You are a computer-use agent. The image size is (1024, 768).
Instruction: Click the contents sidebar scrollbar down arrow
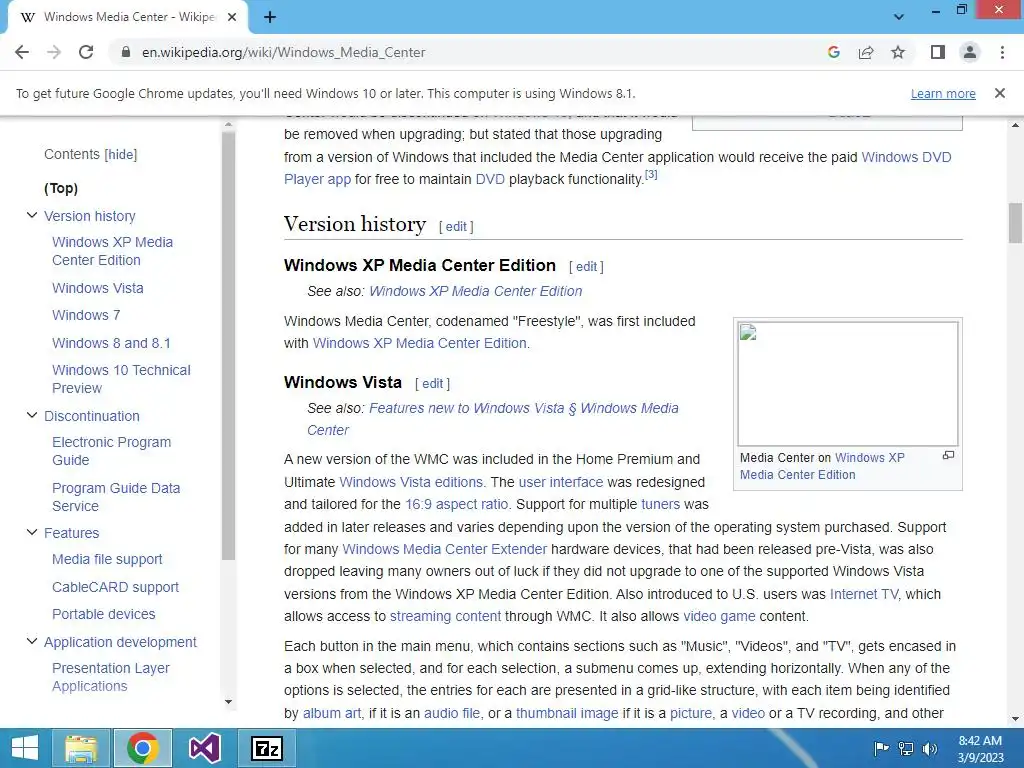tap(228, 702)
